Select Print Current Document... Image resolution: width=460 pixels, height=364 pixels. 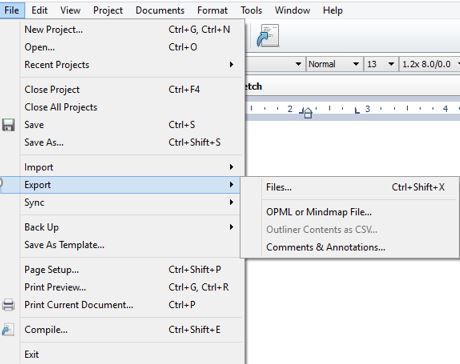click(130, 305)
